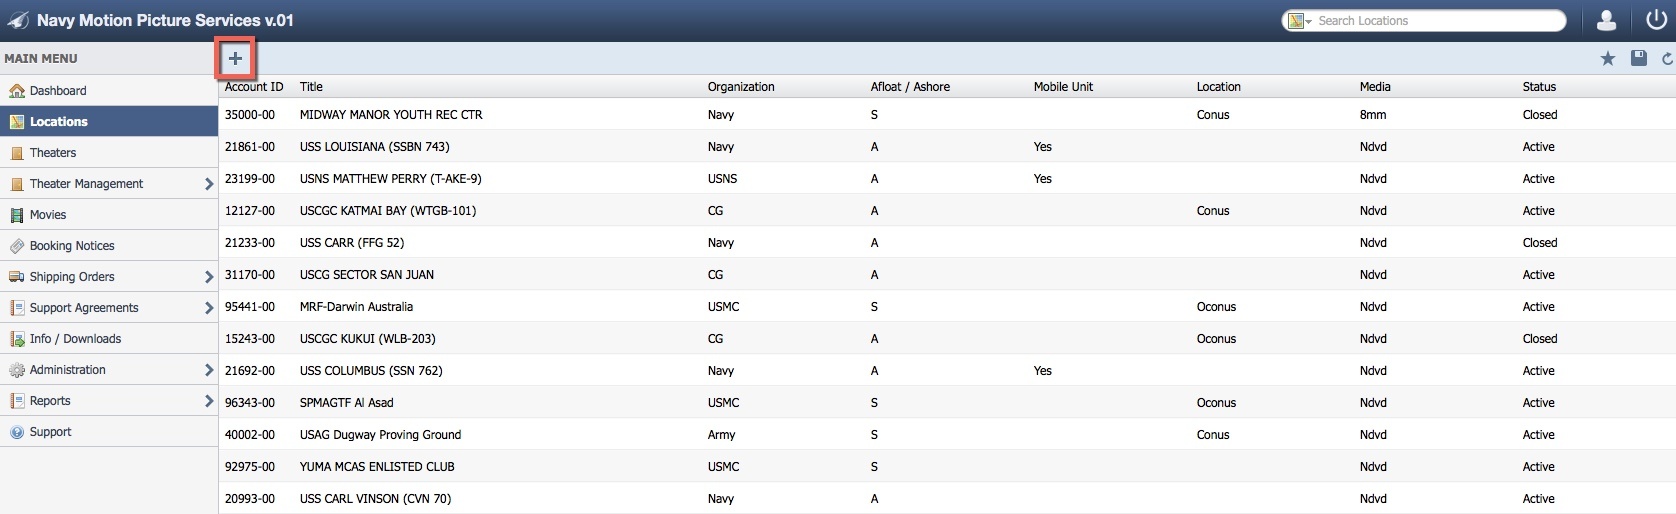
Task: Click the plus icon to add location
Action: (235, 58)
